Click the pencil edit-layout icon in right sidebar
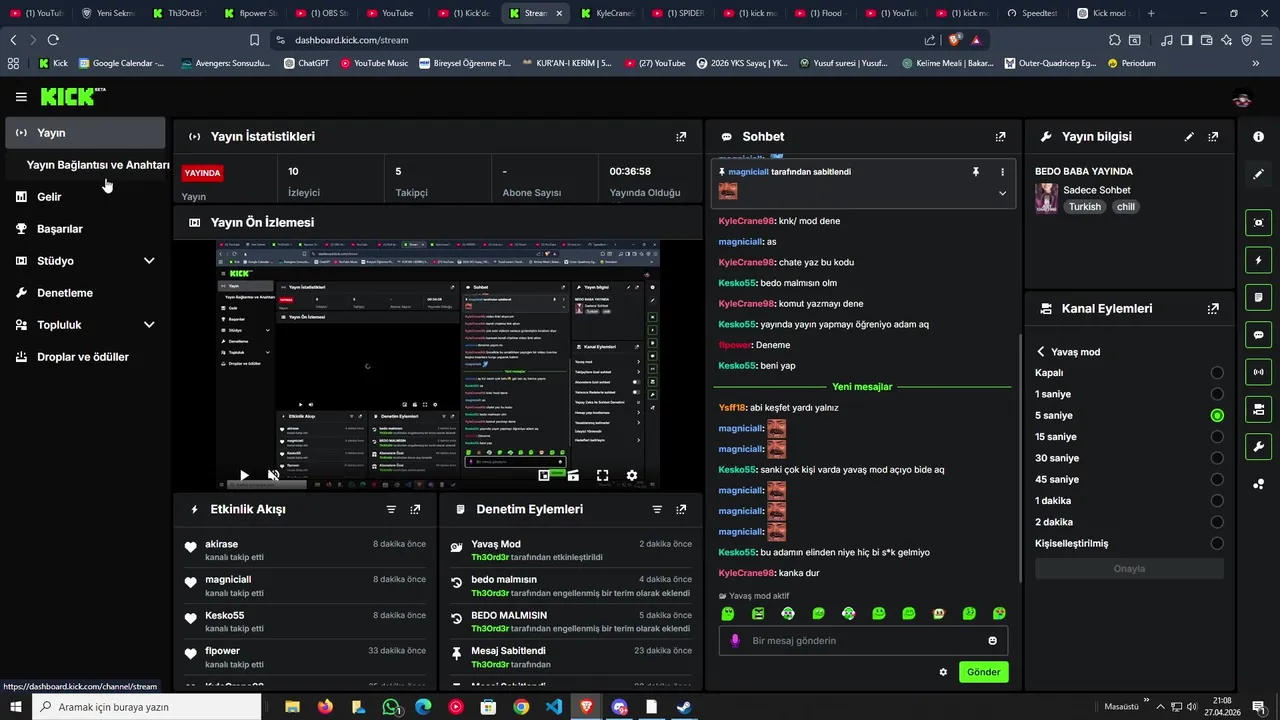The image size is (1280, 720). pyautogui.click(x=1258, y=174)
